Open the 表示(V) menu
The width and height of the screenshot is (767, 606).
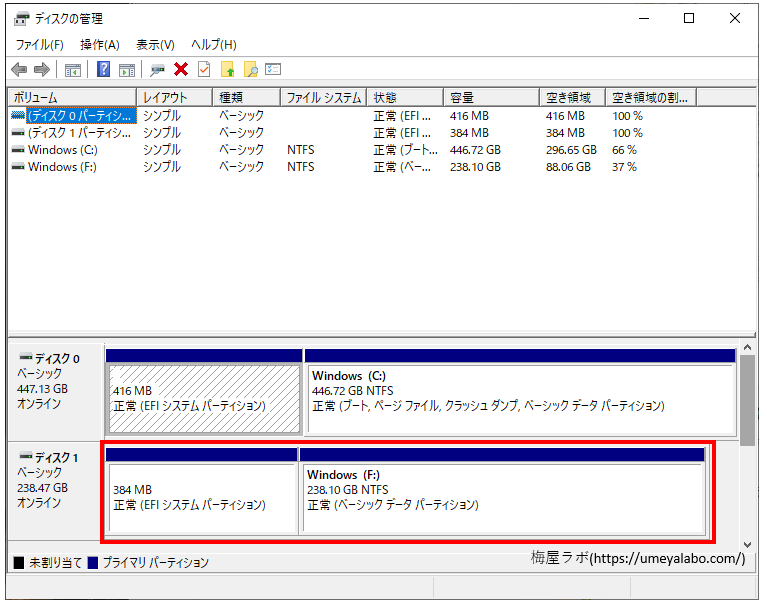coord(155,45)
